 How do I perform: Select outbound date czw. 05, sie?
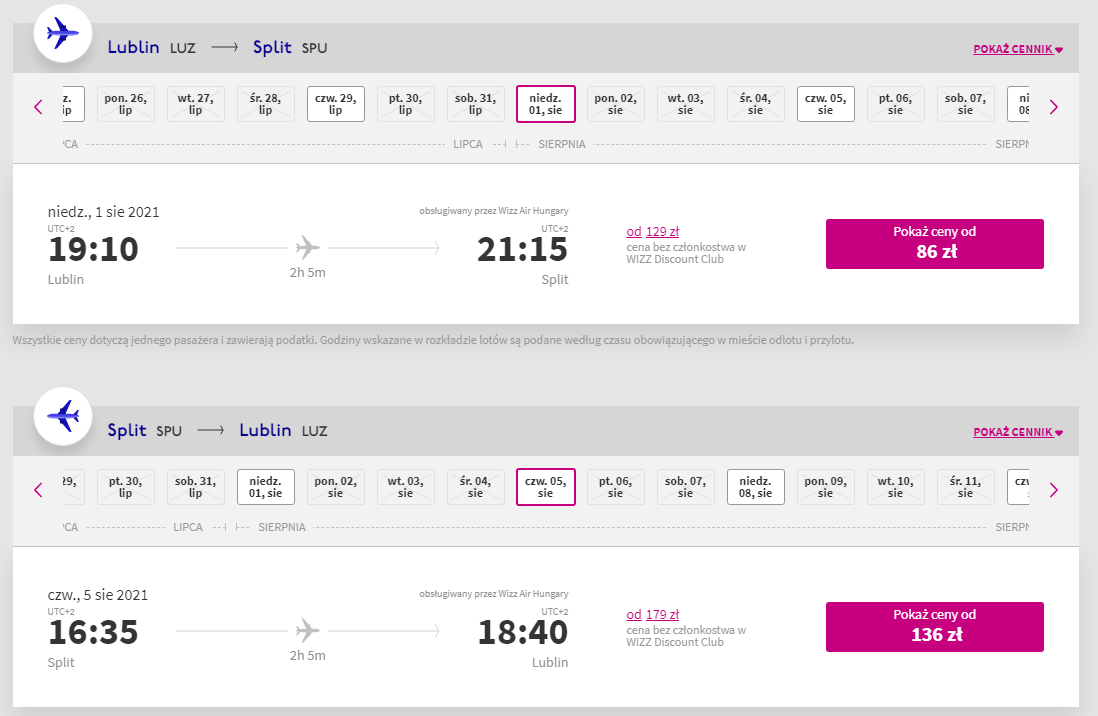click(x=826, y=104)
